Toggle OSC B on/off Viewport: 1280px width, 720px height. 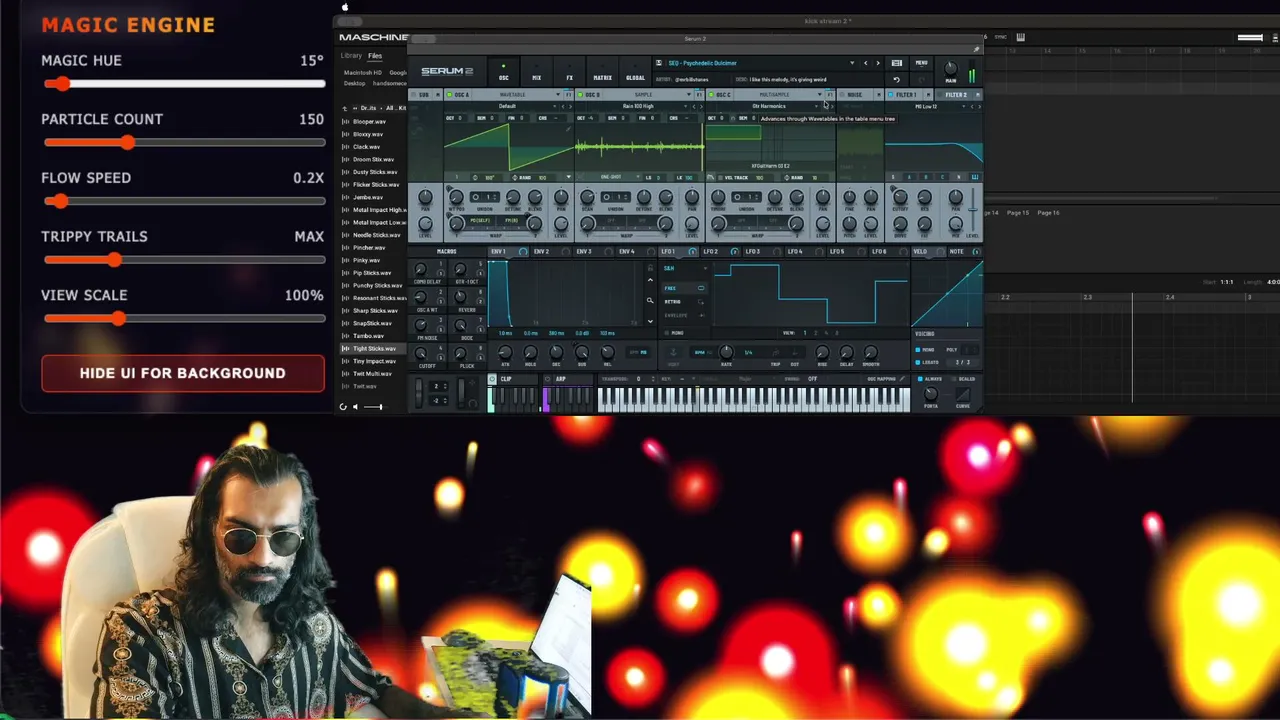[580, 95]
